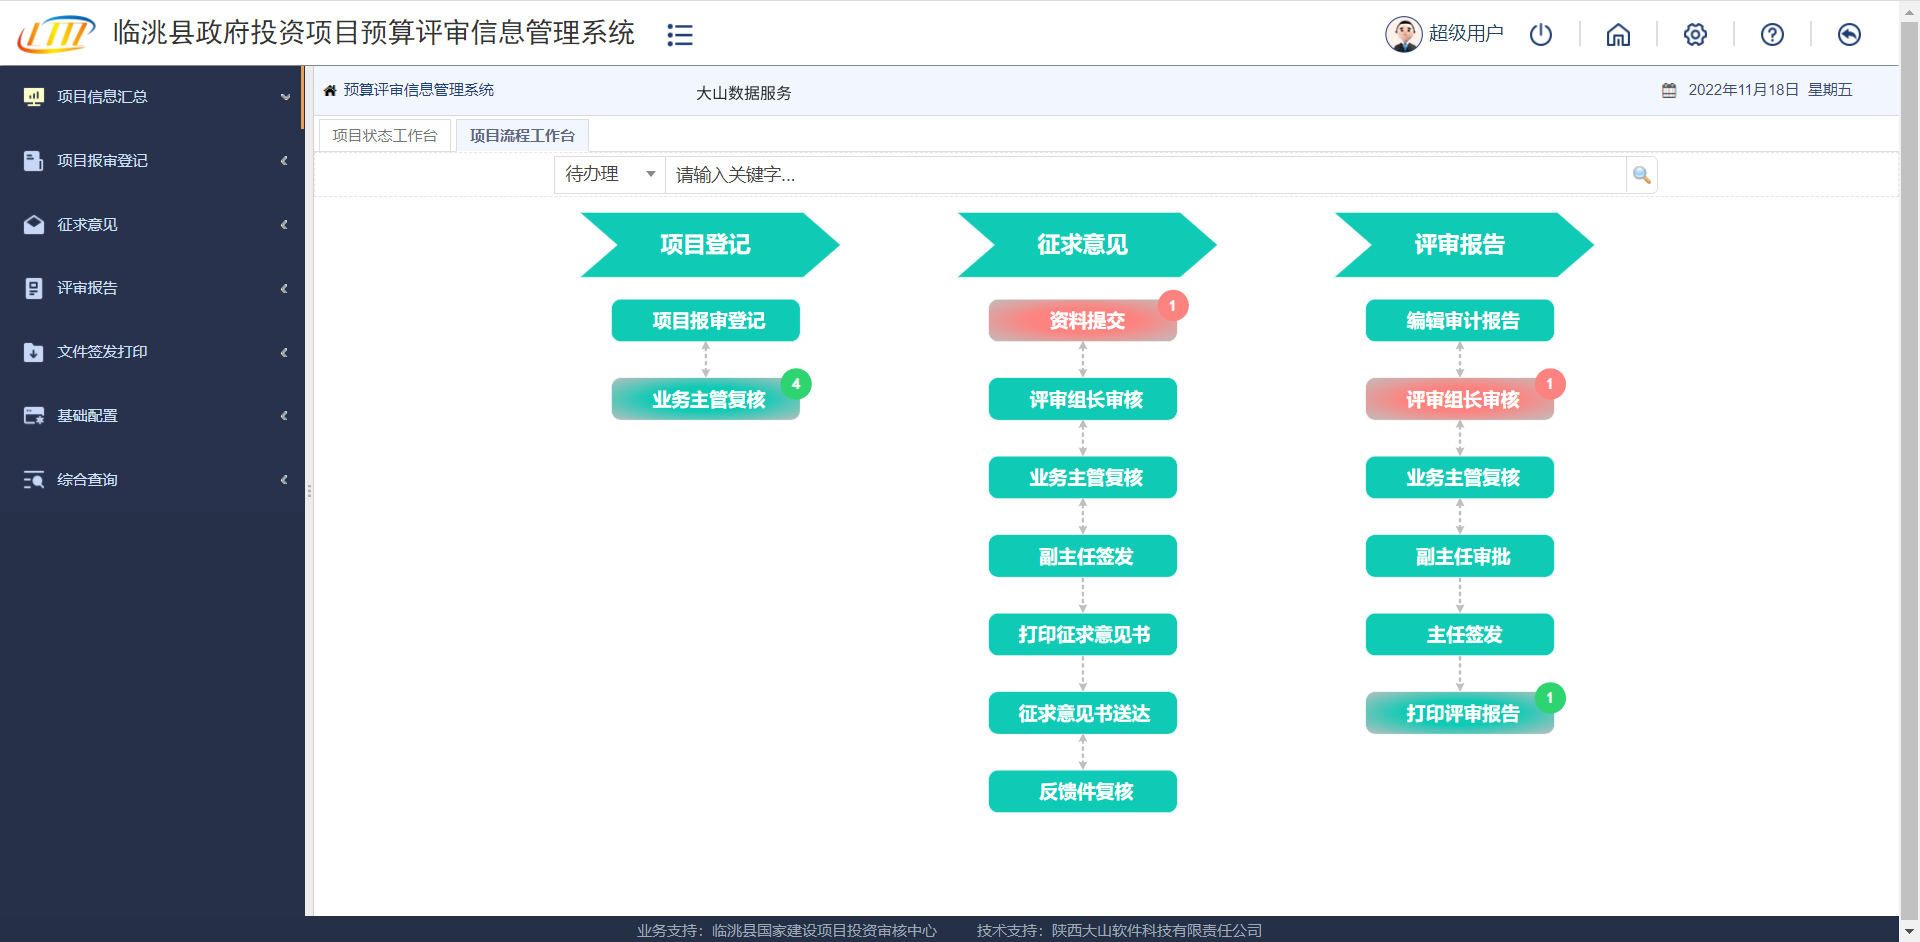1920x942 pixels.
Task: Open 基础配置 in the sidebar
Action: coord(151,416)
